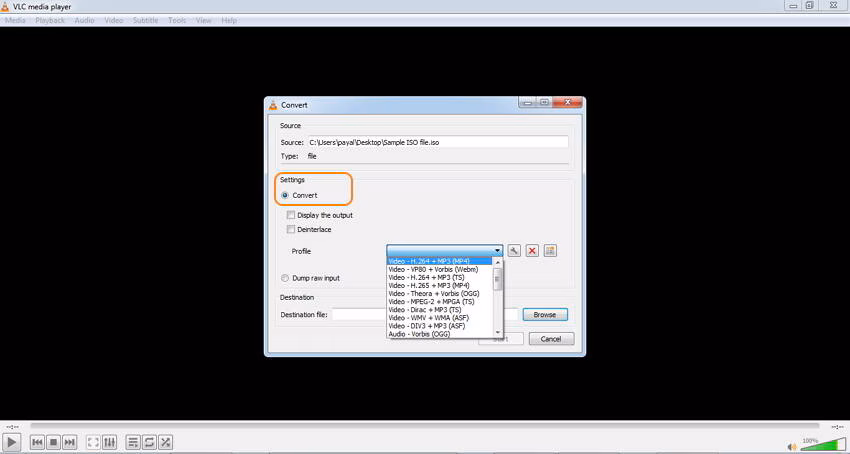850x454 pixels.
Task: Open the Tools menu
Action: click(x=177, y=21)
